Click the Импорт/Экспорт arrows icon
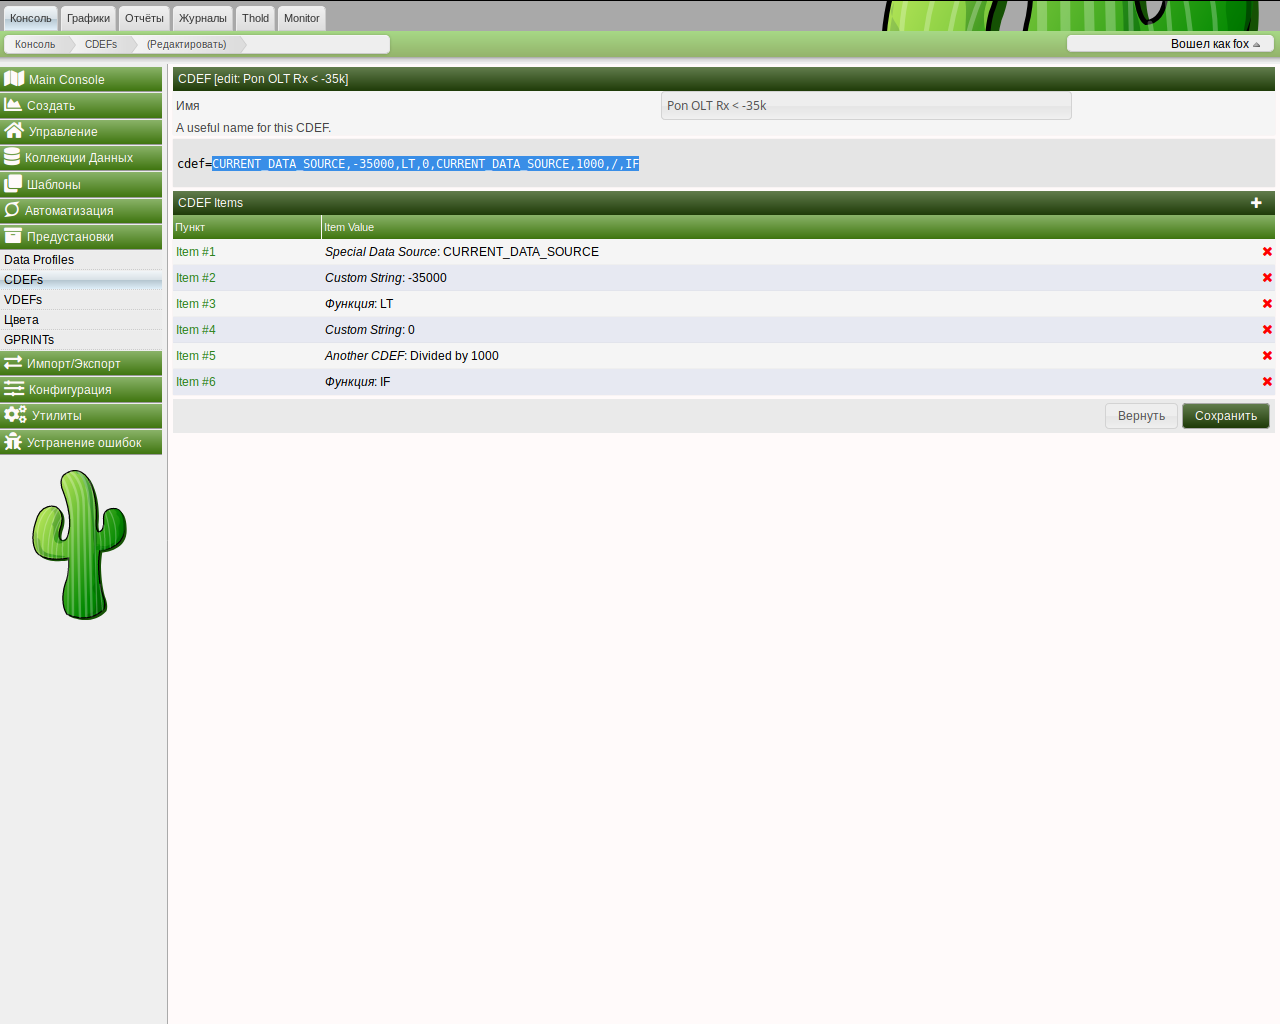 tap(13, 362)
